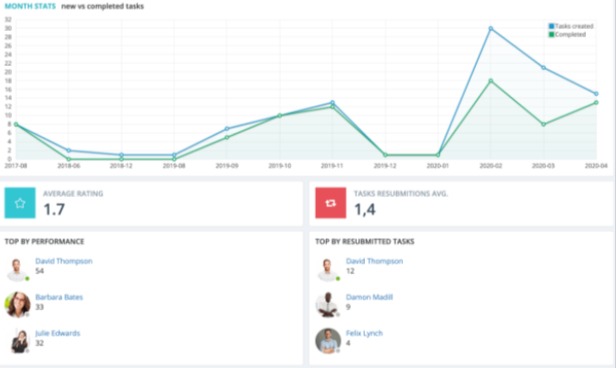Click David Thompson's avatar under Resubmitted Tasks
Screen dimensions: 616x368
pos(328,269)
